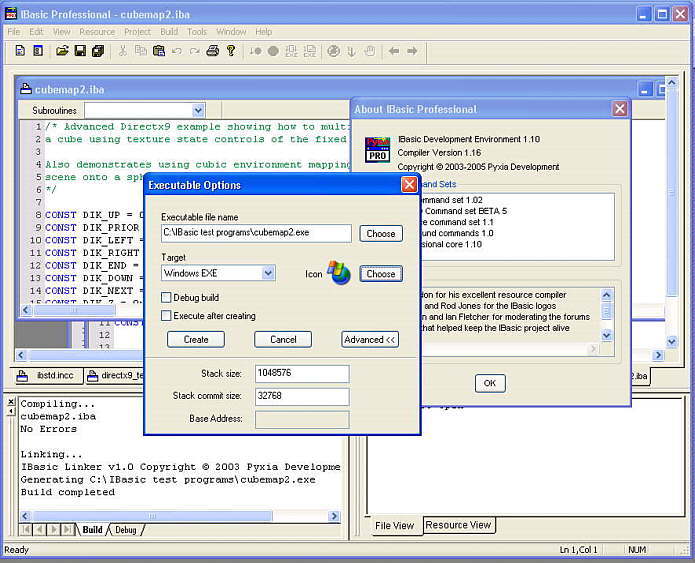The image size is (695, 563).
Task: Click the first Build EXE toolbar icon
Action: point(292,51)
